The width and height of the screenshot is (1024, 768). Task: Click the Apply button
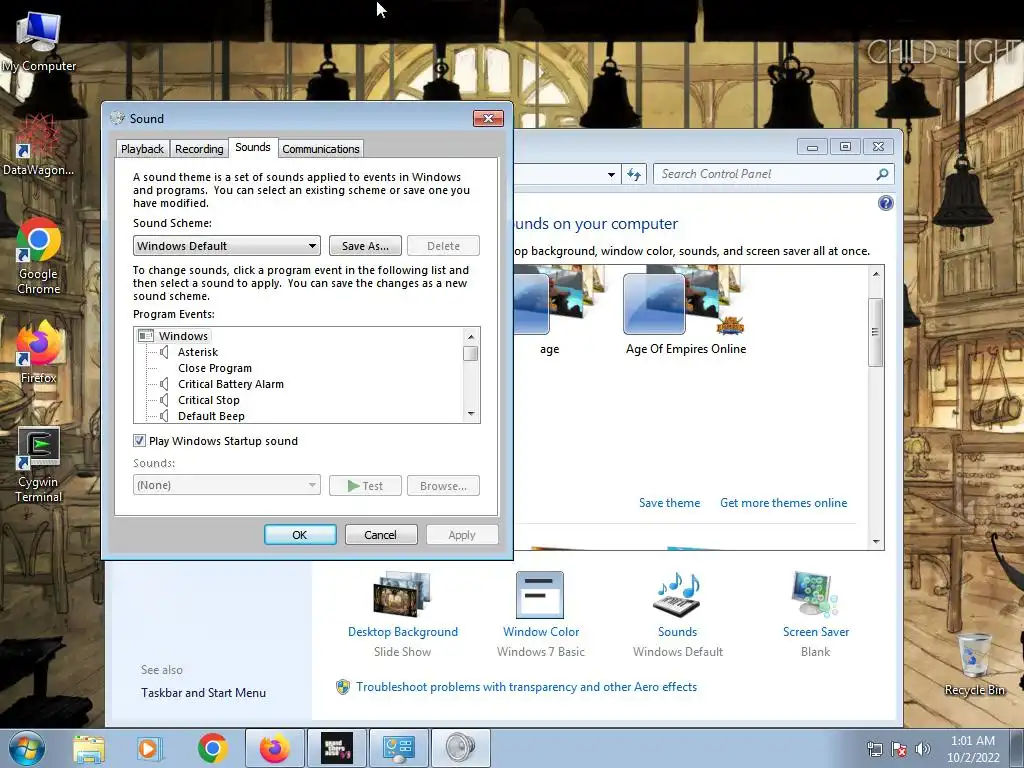click(x=462, y=535)
